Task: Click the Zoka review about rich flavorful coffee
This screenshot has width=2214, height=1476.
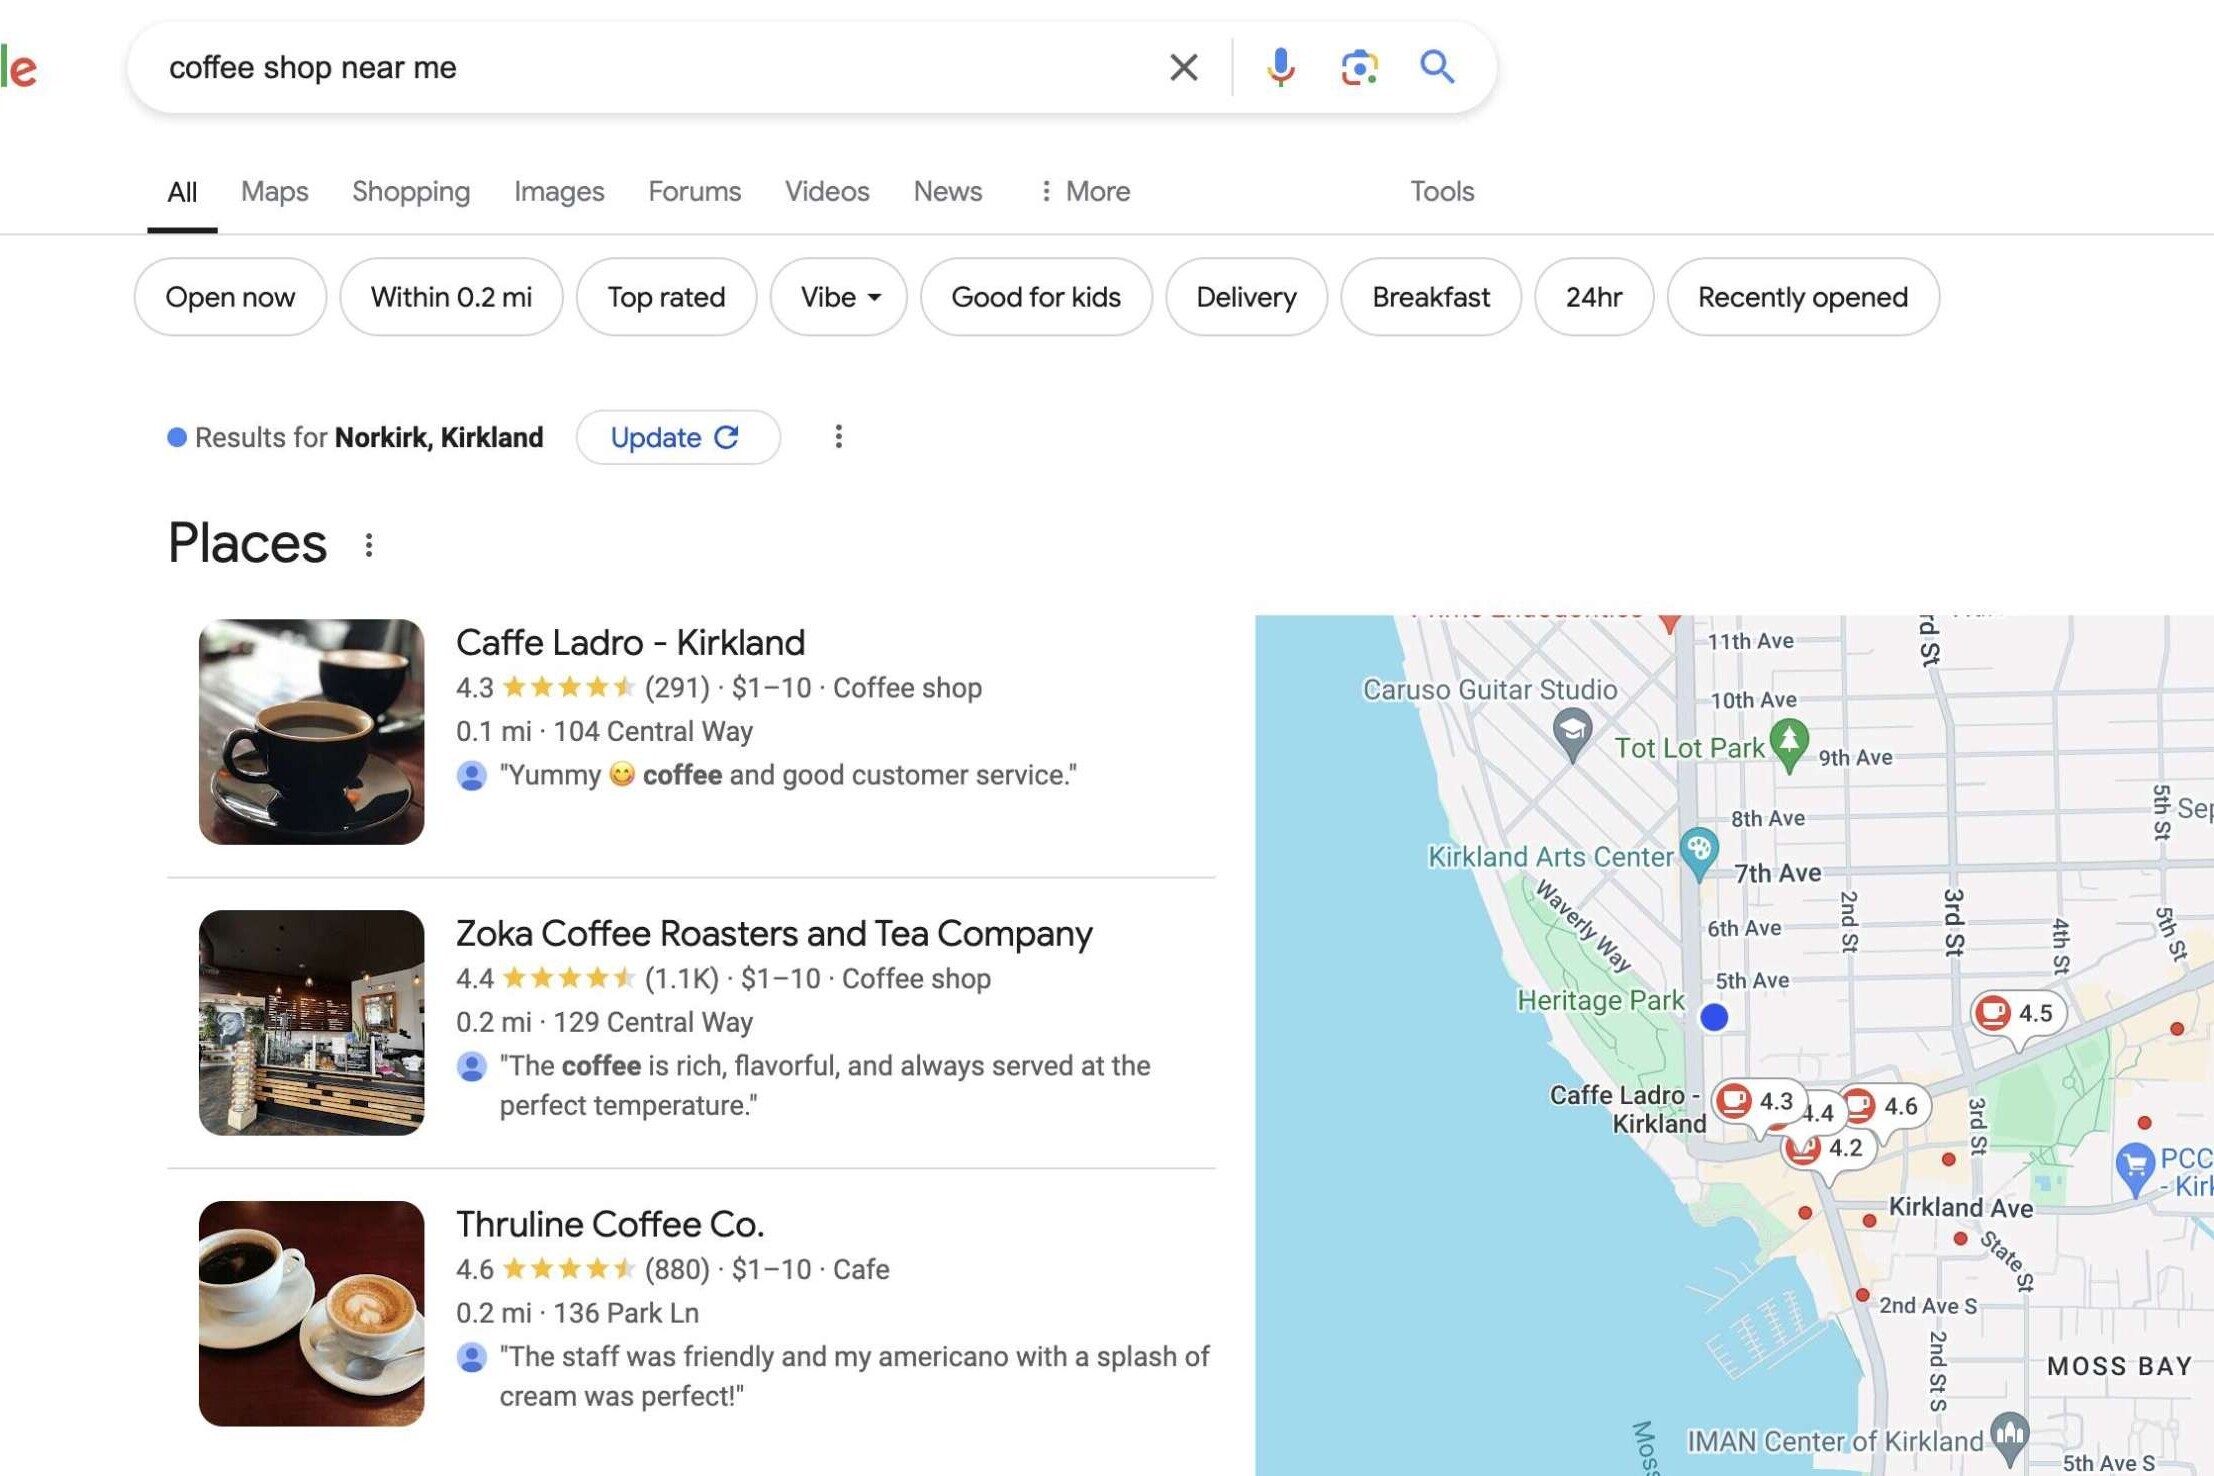Action: (825, 1085)
